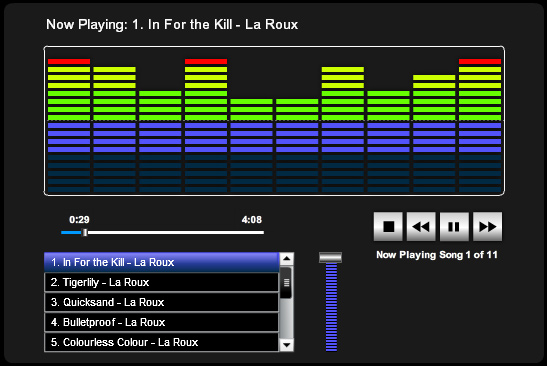Viewport: 547px width, 366px height.
Task: Pause the current song
Action: pos(454,226)
